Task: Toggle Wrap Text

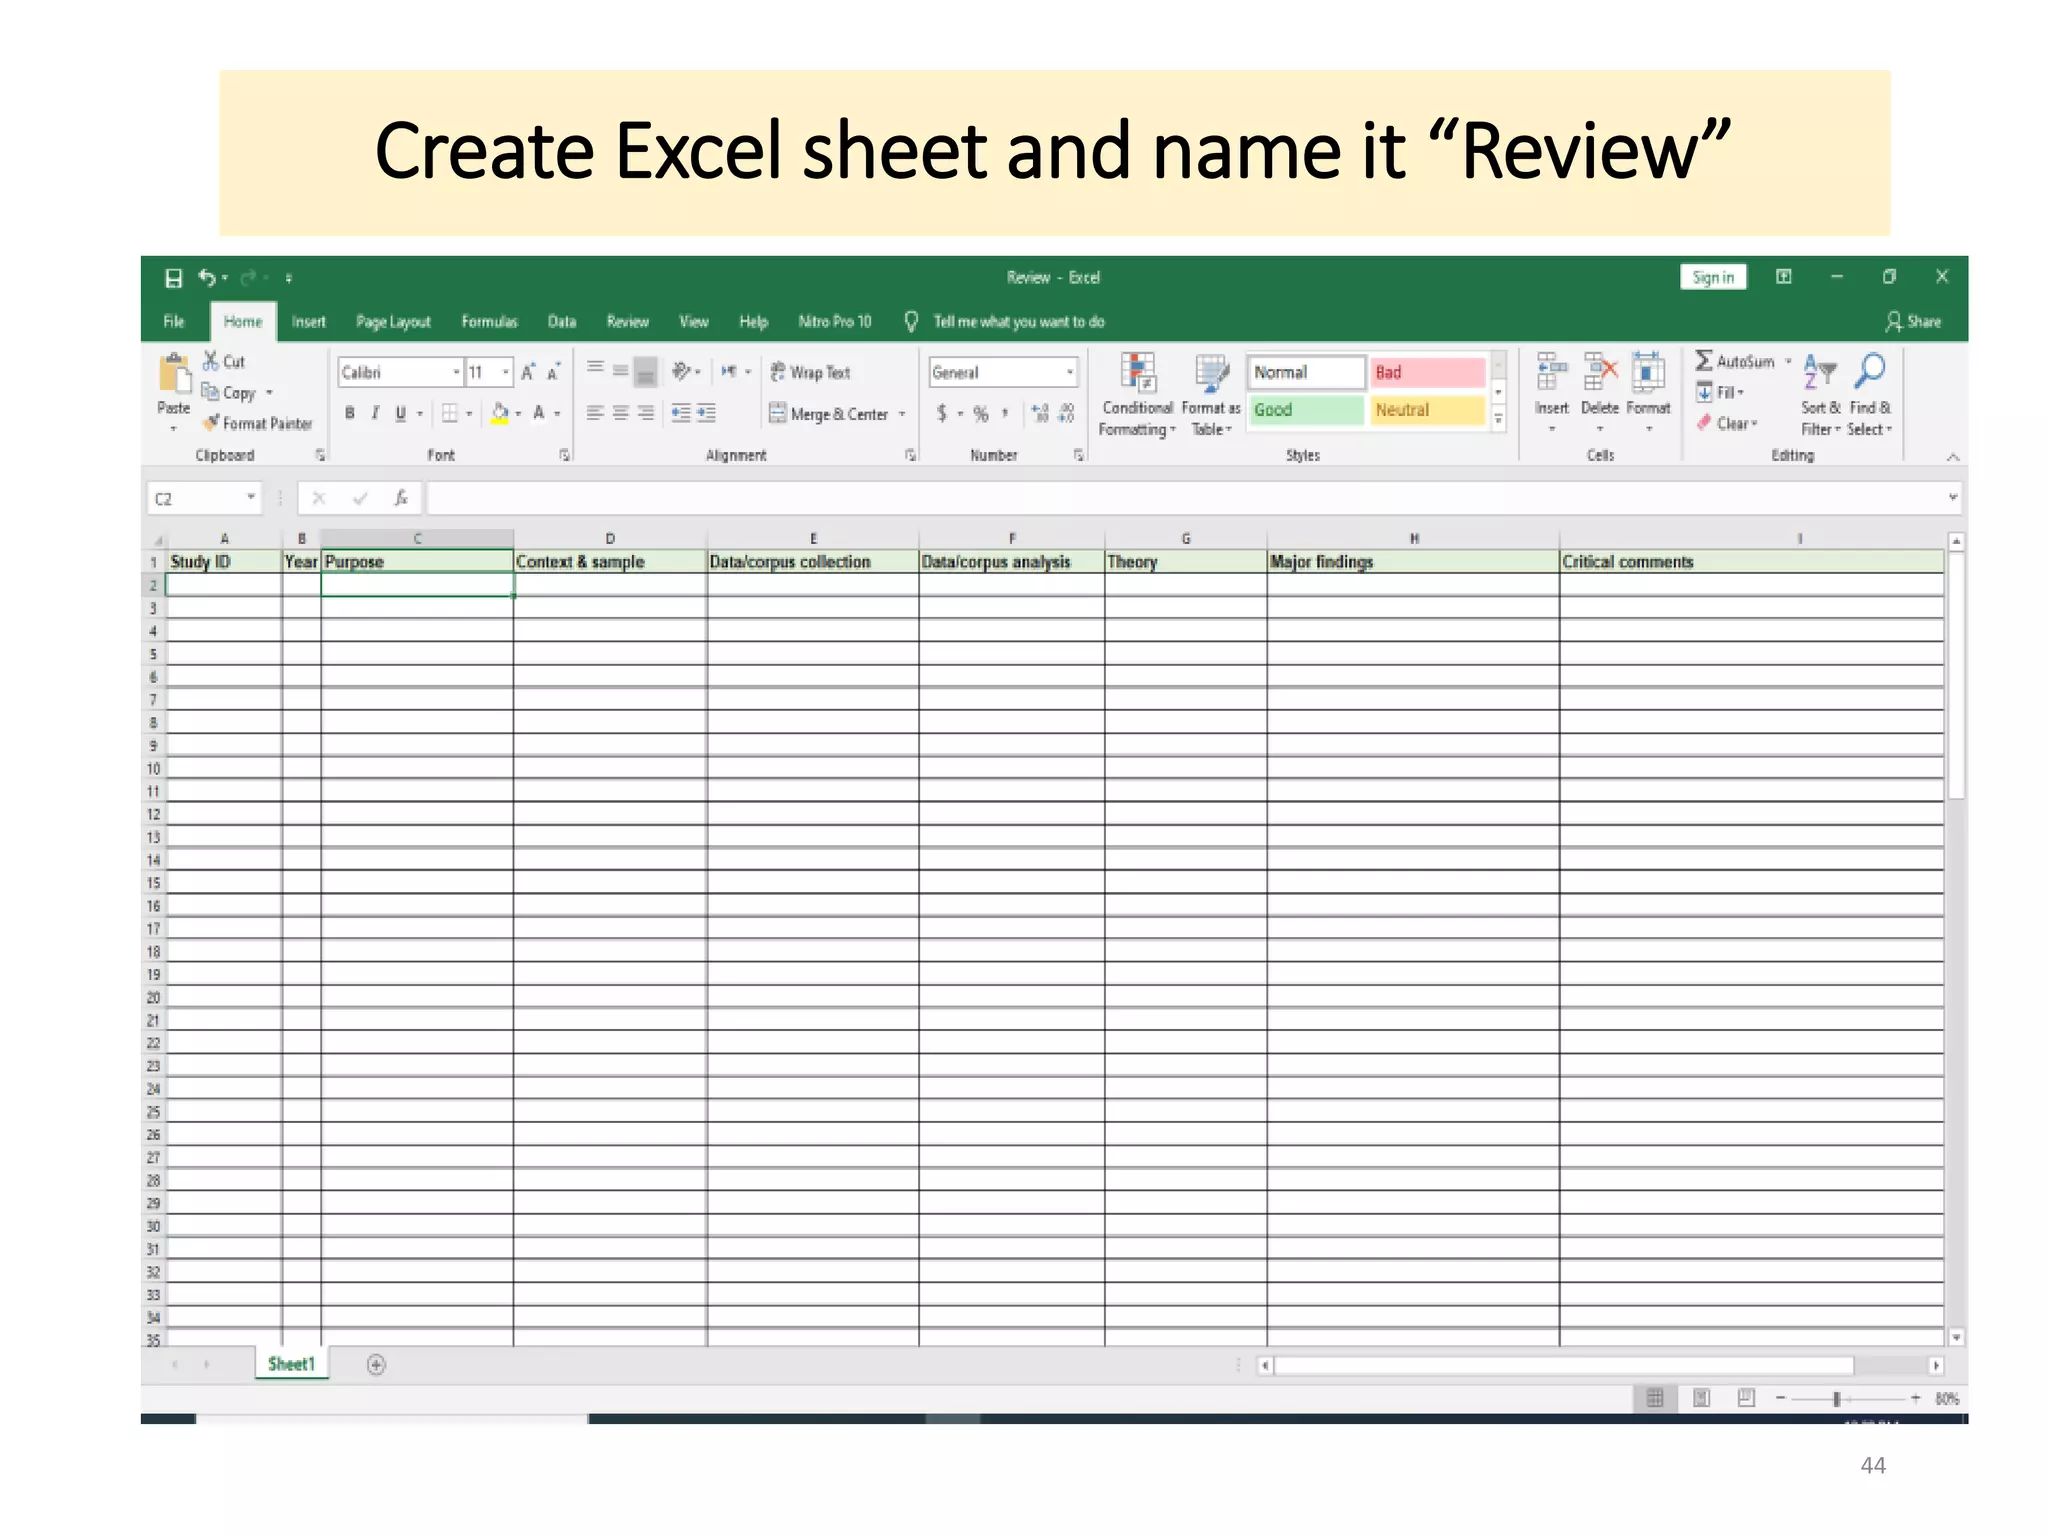Action: coord(810,372)
